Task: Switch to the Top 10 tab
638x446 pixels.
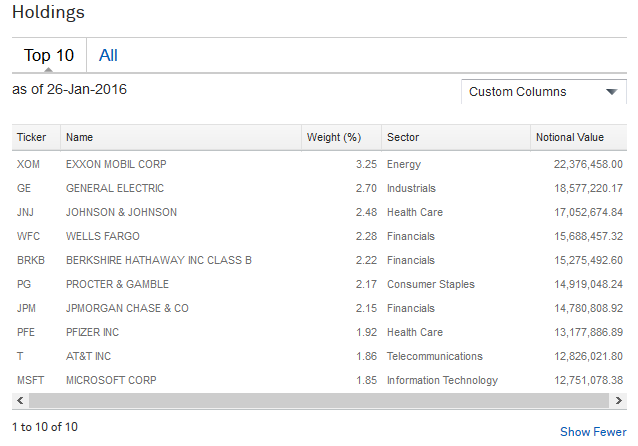Action: 49,55
